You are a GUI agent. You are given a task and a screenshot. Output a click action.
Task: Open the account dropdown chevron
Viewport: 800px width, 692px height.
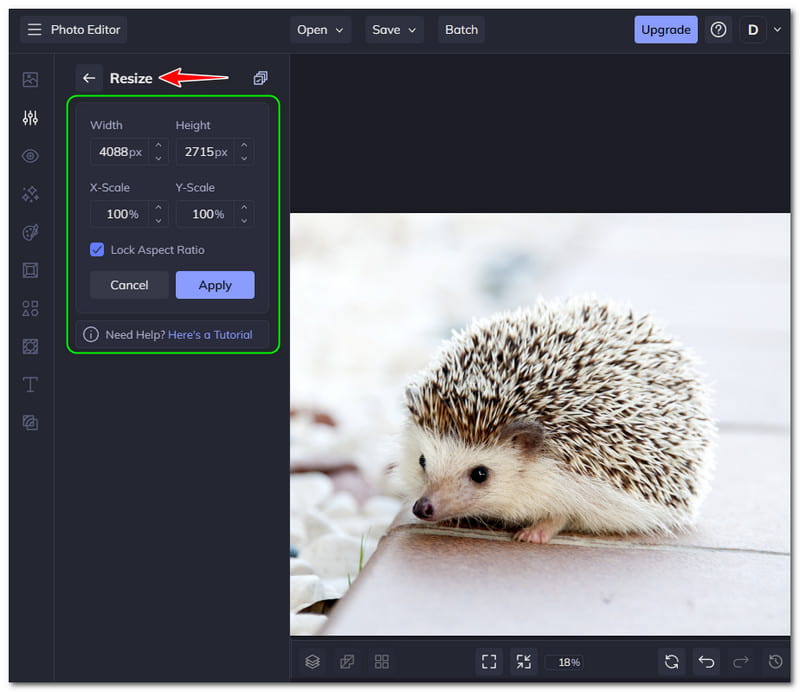(777, 30)
